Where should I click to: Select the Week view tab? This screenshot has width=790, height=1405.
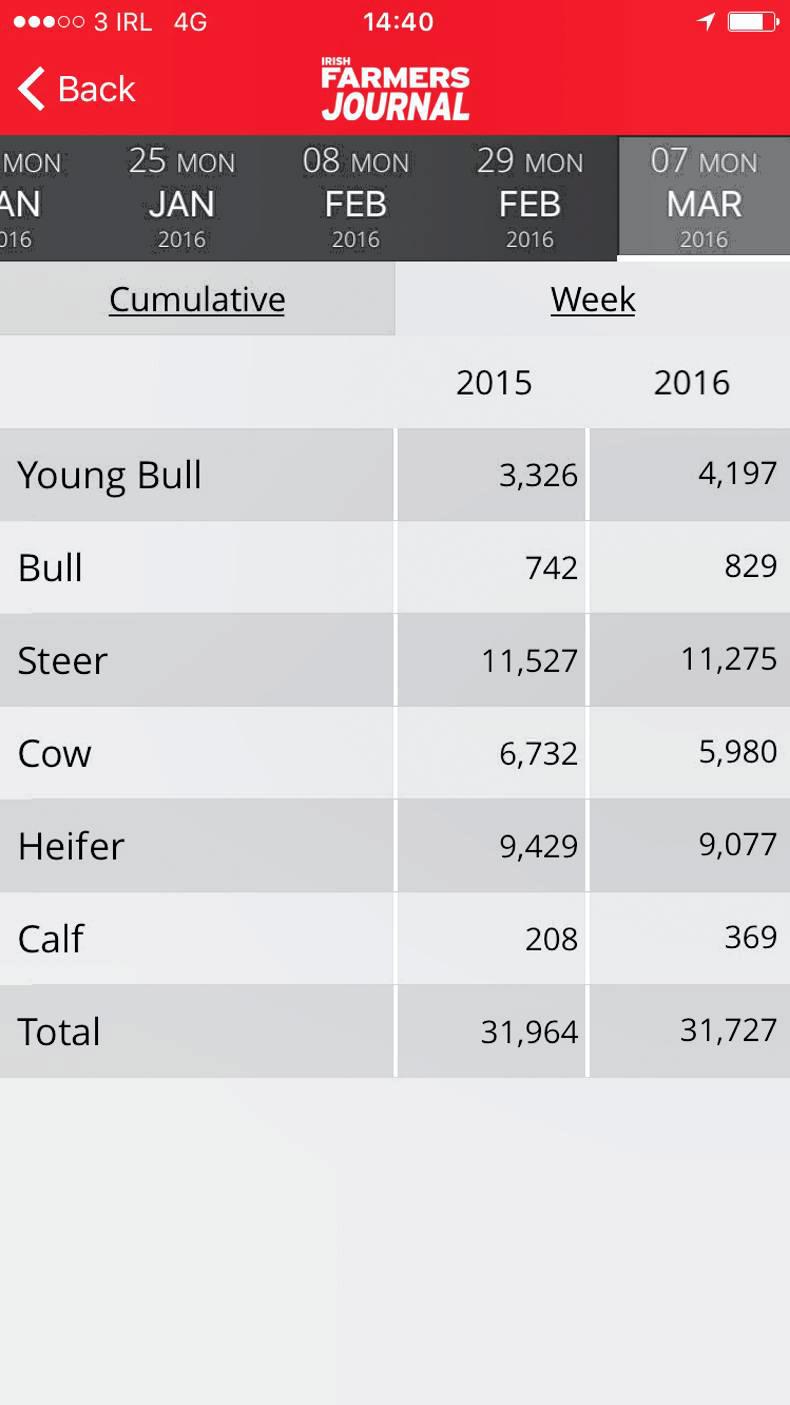click(x=593, y=299)
